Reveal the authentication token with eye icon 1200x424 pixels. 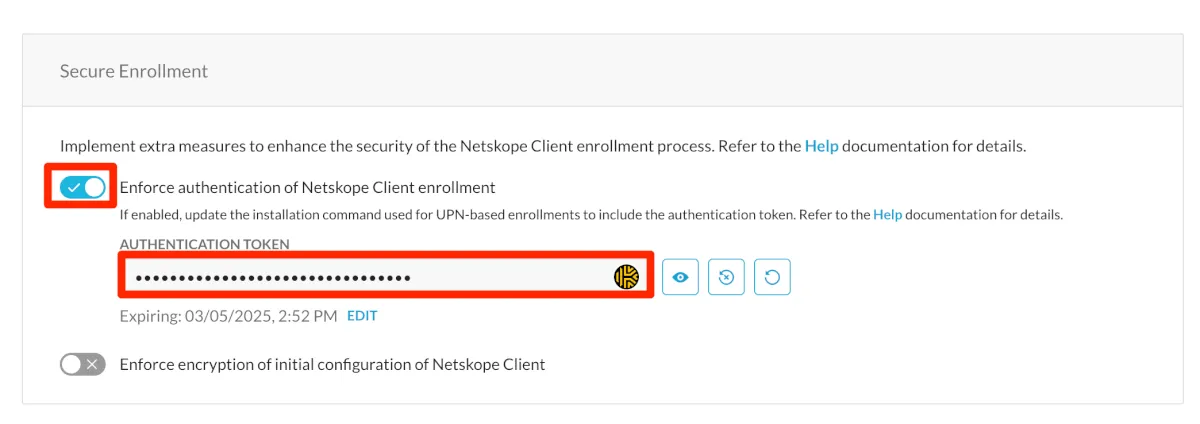pyautogui.click(x=680, y=277)
